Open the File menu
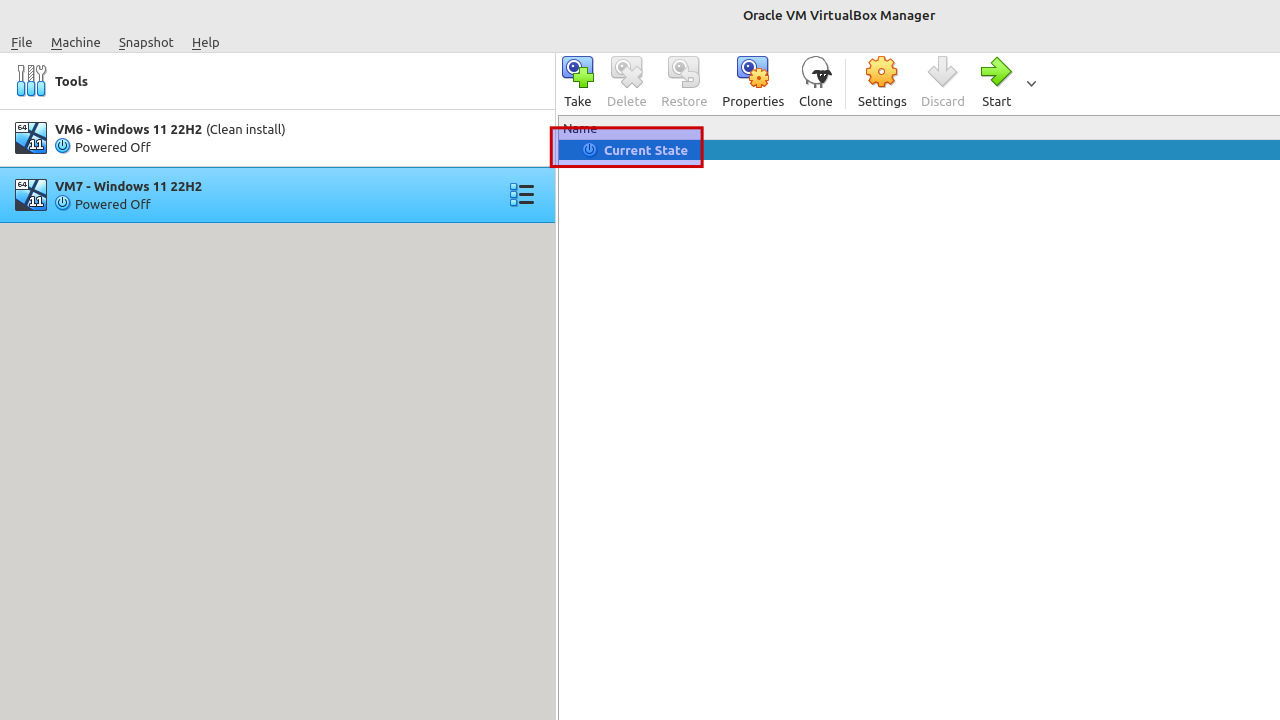Screen dimensions: 1280x720 tap(22, 42)
